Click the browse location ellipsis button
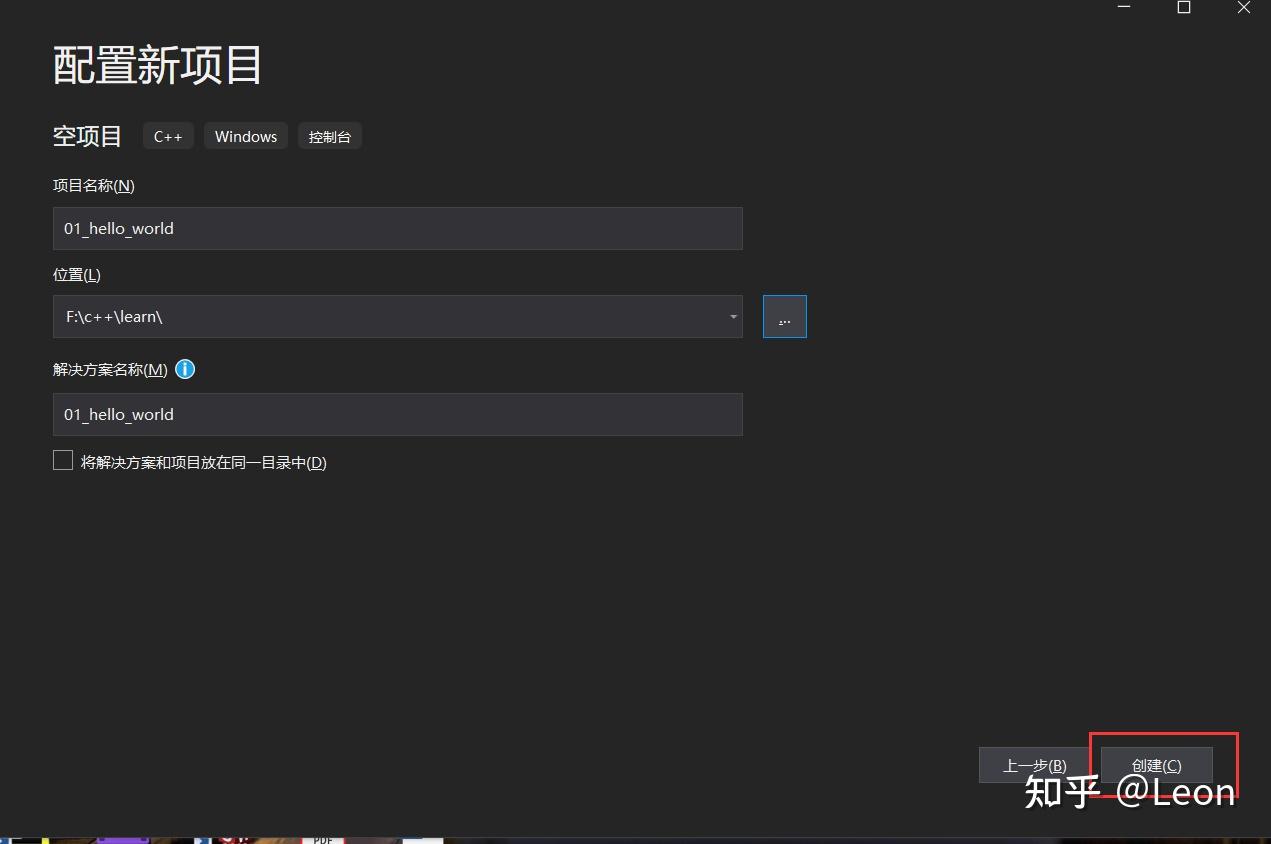 pyautogui.click(x=784, y=317)
